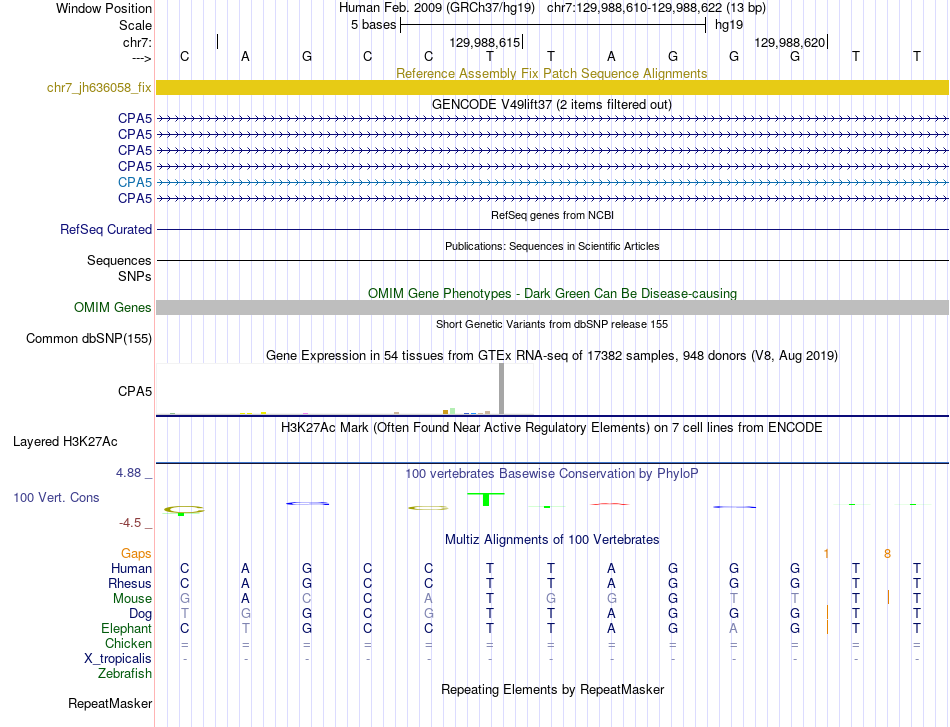Click the -4.5 PhyloP scale value
This screenshot has height=727, width=950.
(x=130, y=523)
